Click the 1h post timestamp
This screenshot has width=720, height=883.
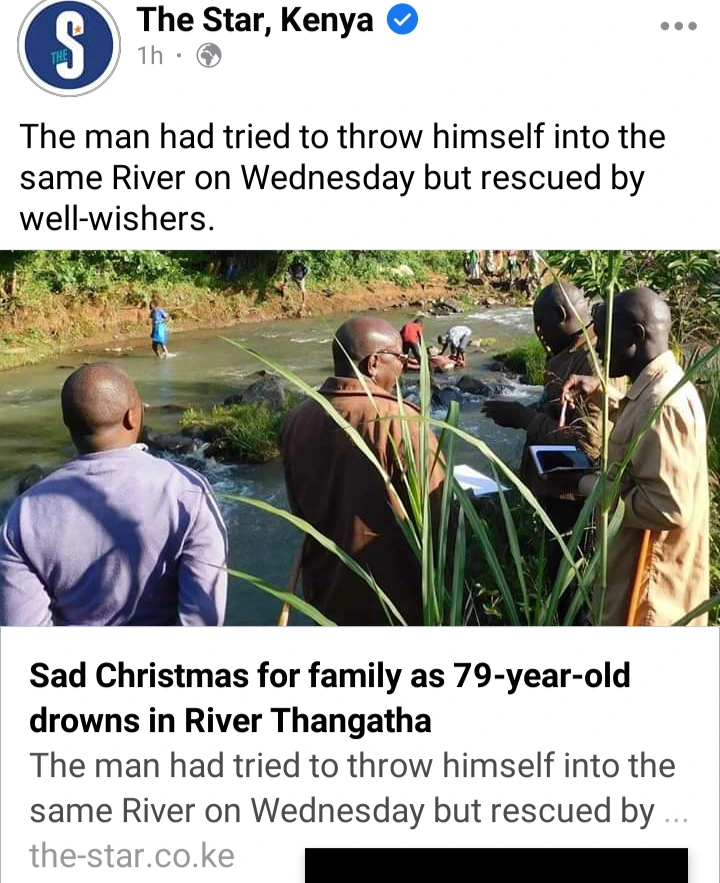150,56
